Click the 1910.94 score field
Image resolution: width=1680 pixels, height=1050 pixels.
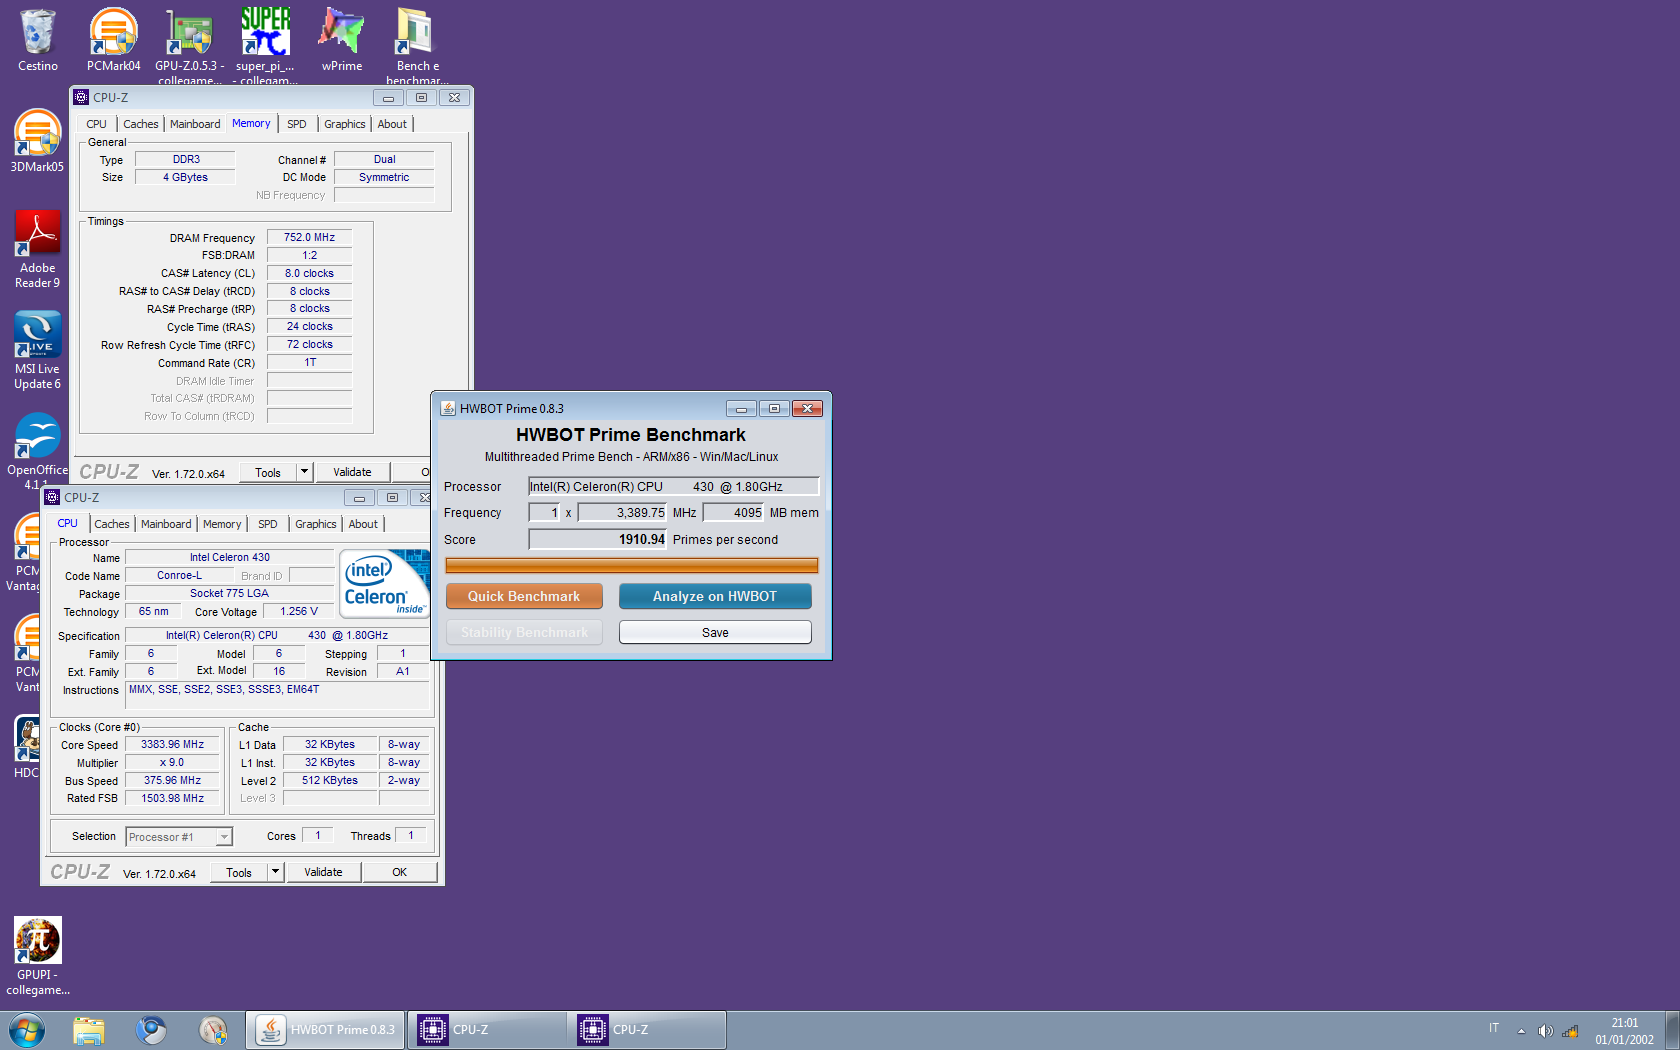tap(598, 539)
